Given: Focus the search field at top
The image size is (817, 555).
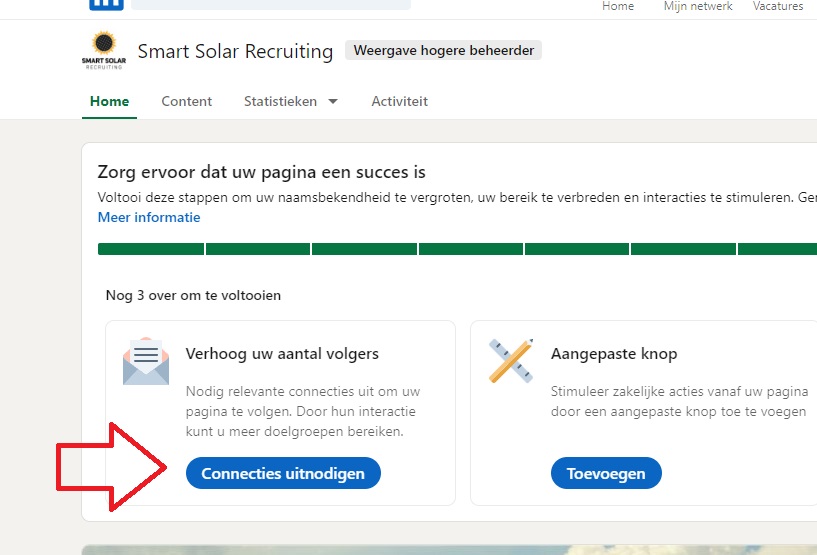Looking at the screenshot, I should pyautogui.click(x=270, y=4).
